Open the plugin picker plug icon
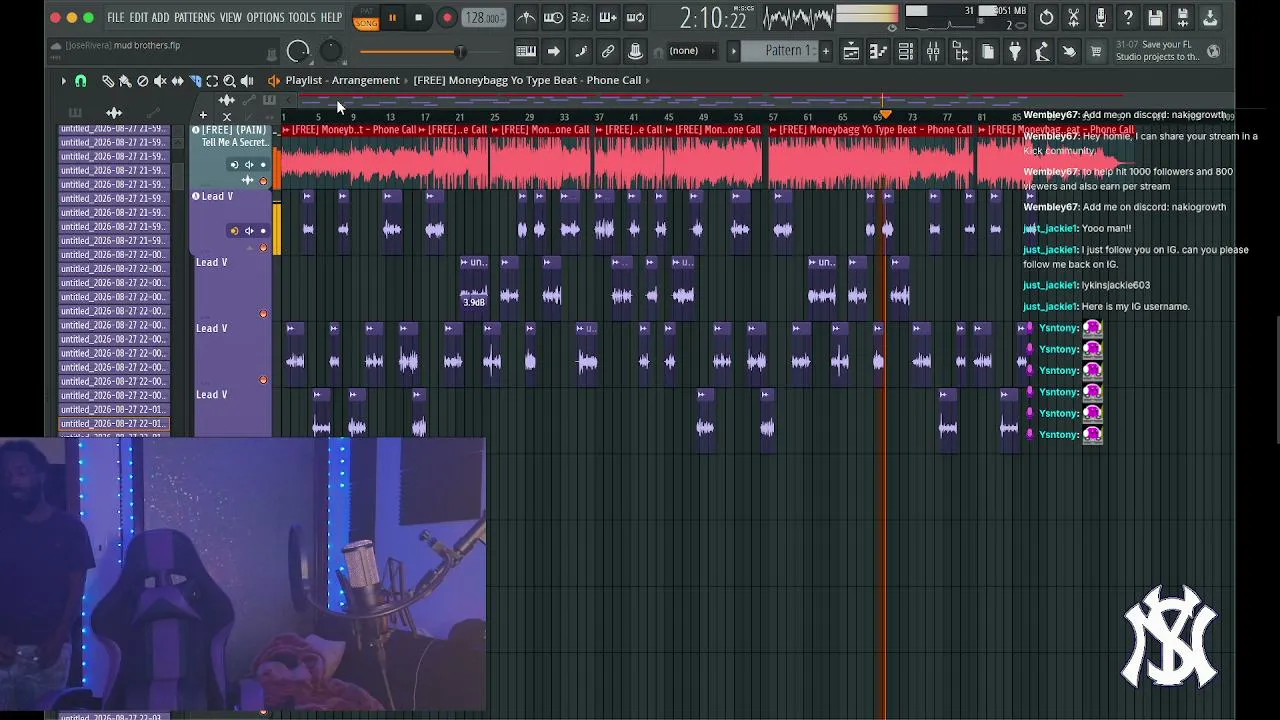The width and height of the screenshot is (1280, 720). point(1015,52)
